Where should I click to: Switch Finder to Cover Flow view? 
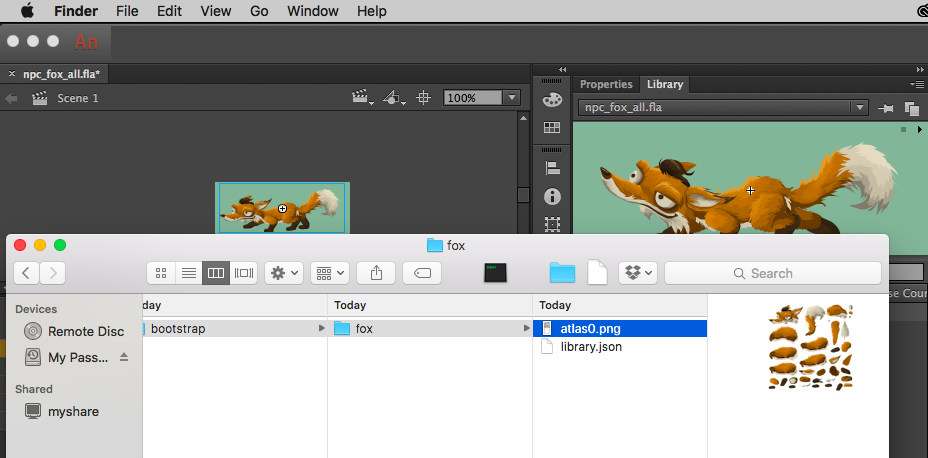tap(243, 273)
